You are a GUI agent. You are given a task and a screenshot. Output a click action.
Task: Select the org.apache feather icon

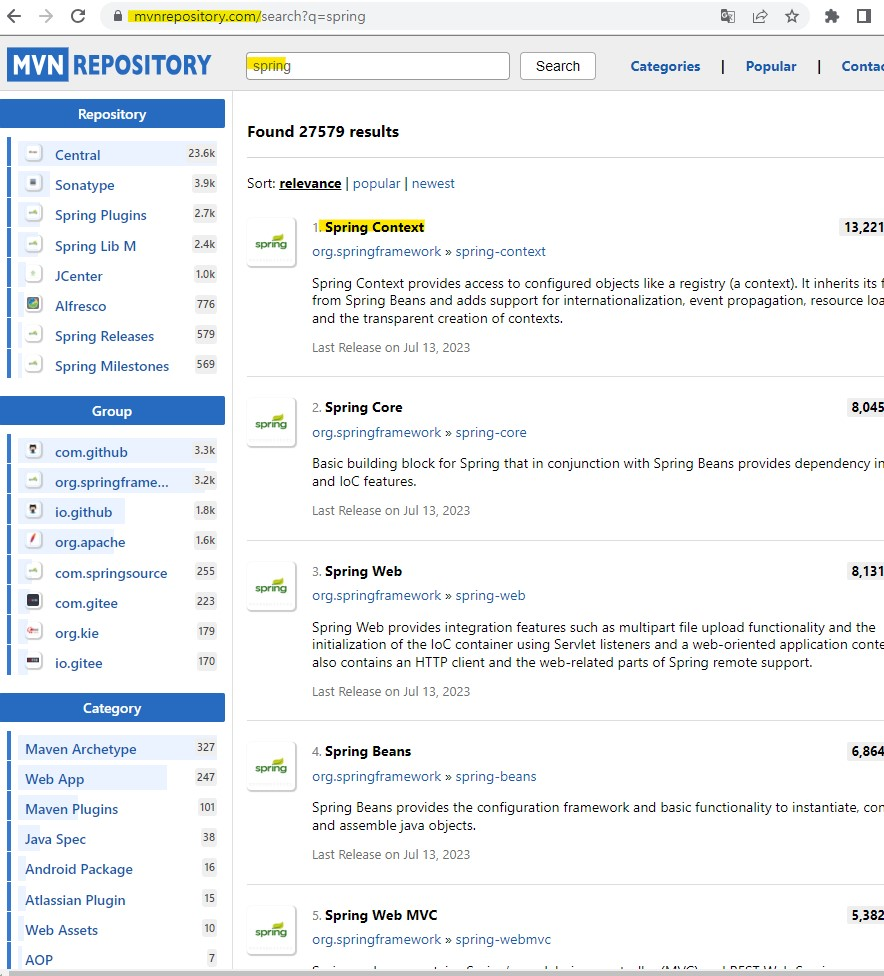click(x=34, y=540)
